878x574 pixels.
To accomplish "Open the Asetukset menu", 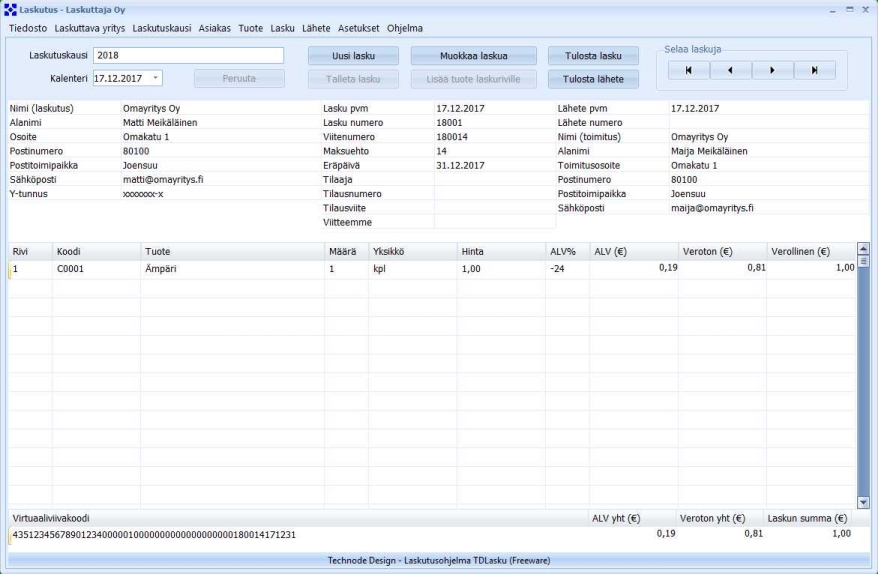I will point(358,28).
